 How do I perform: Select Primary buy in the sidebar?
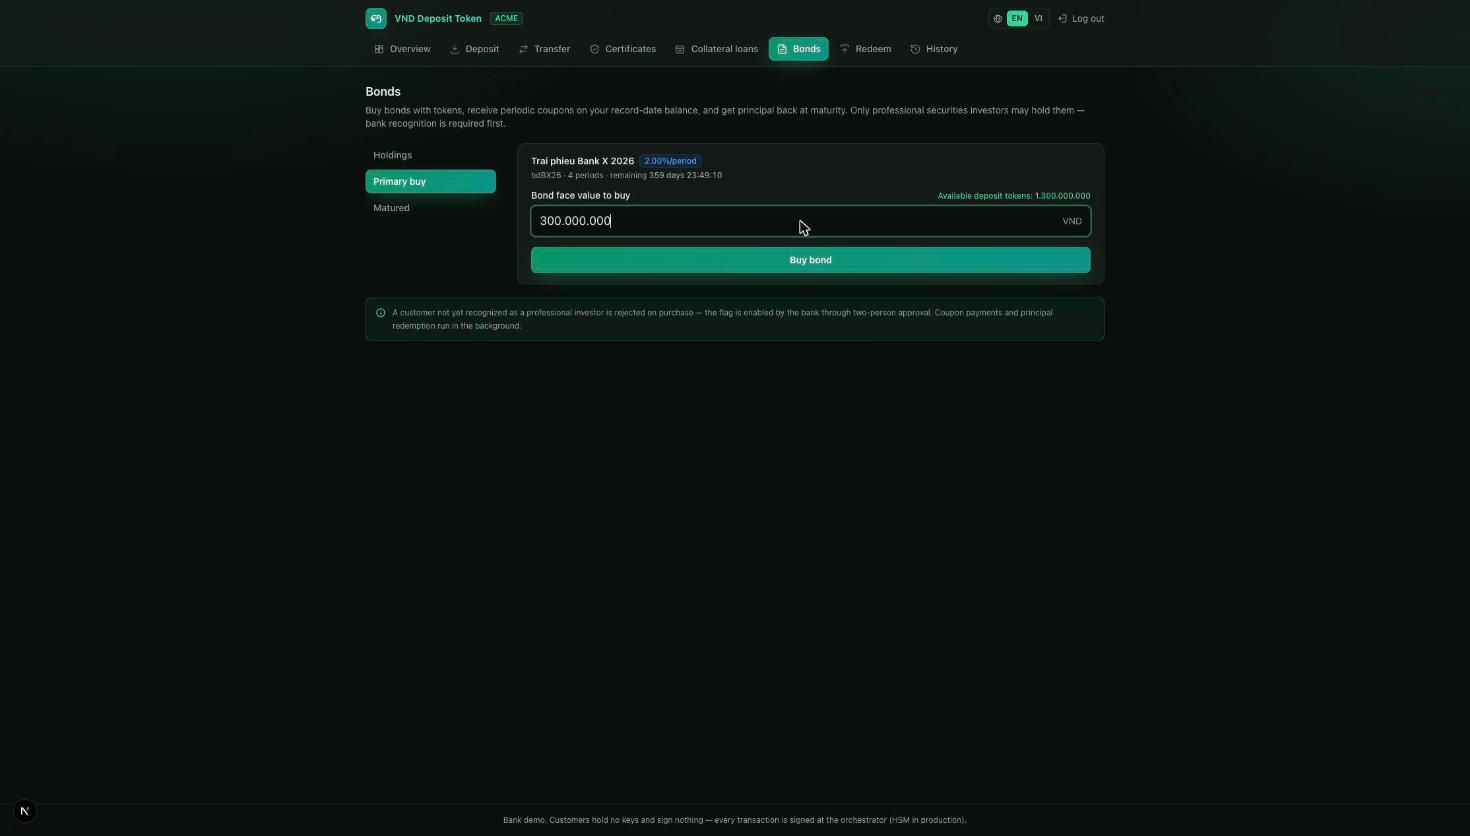[430, 181]
